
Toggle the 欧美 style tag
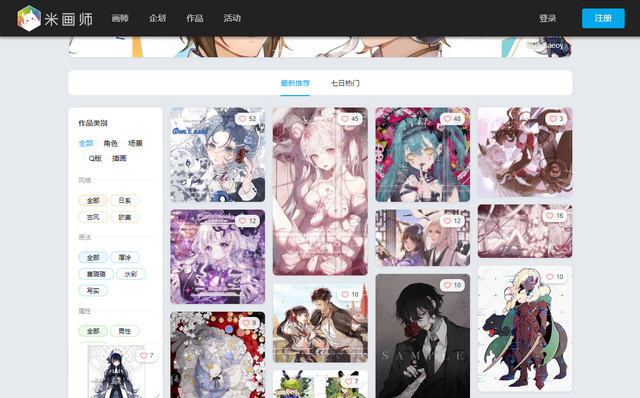(x=124, y=217)
